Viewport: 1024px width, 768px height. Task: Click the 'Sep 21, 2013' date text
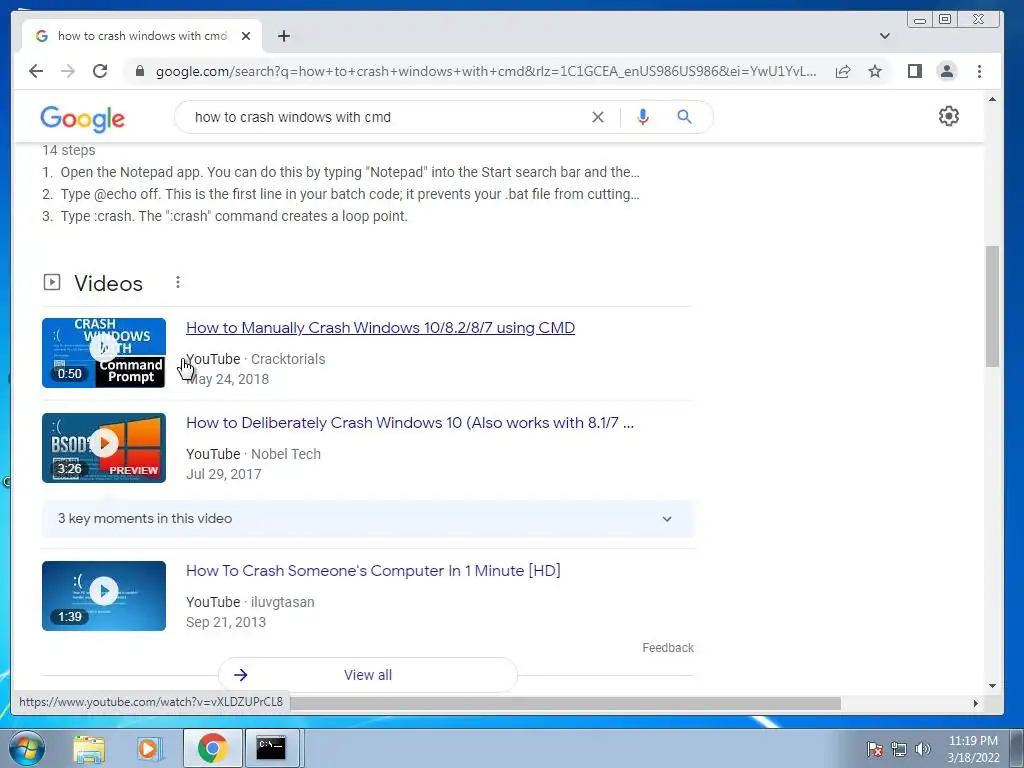(226, 622)
